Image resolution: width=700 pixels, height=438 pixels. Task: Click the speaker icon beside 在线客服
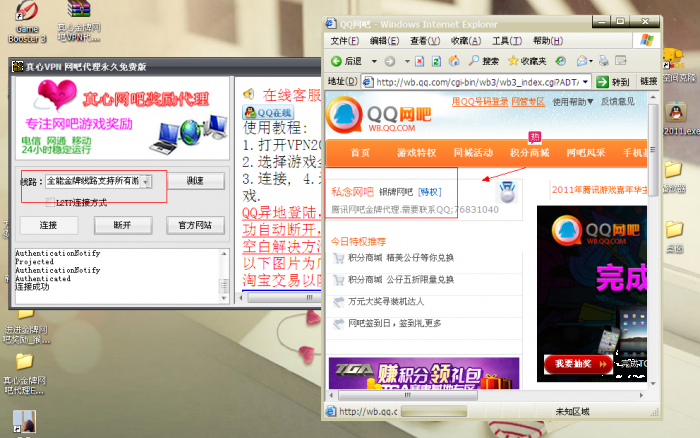point(249,94)
